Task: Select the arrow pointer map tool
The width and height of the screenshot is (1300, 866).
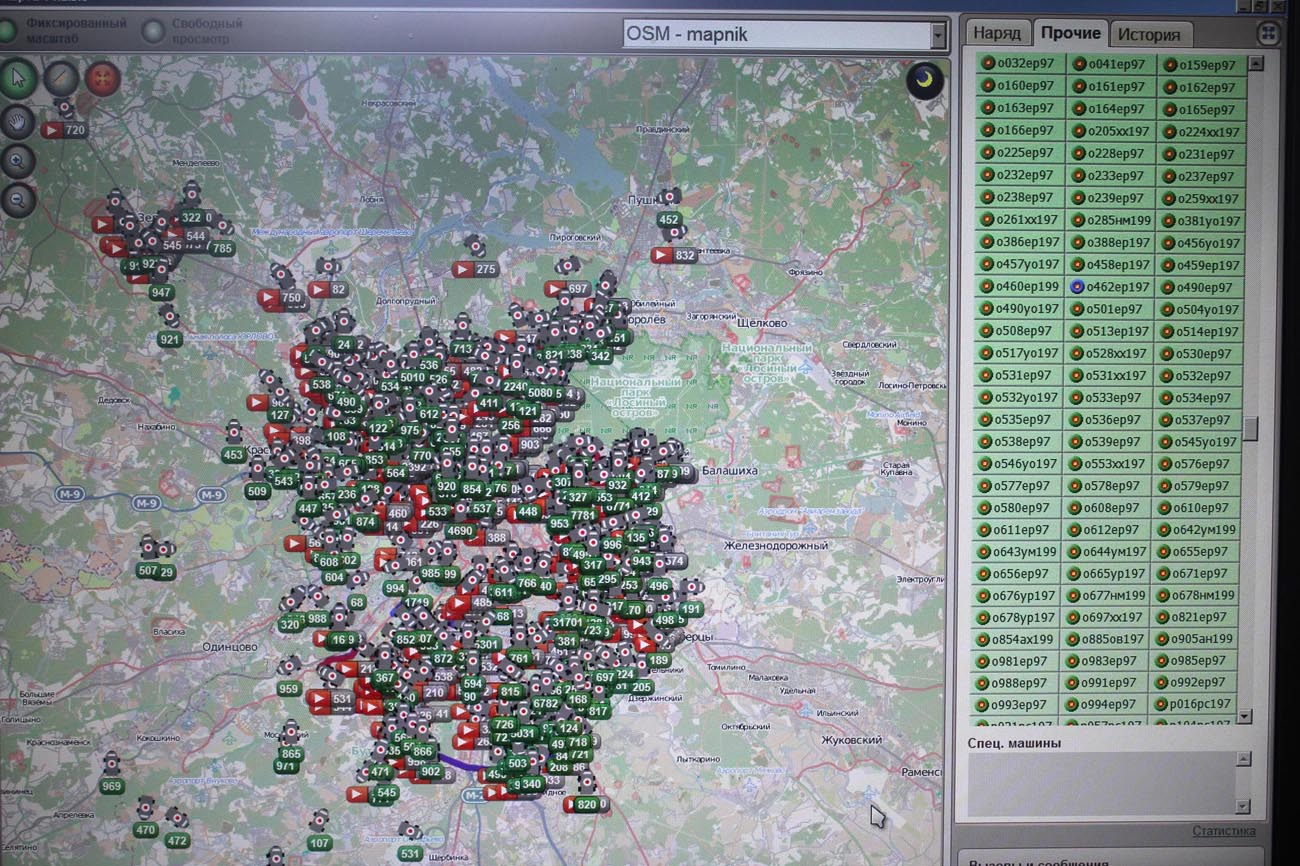Action: [17, 78]
